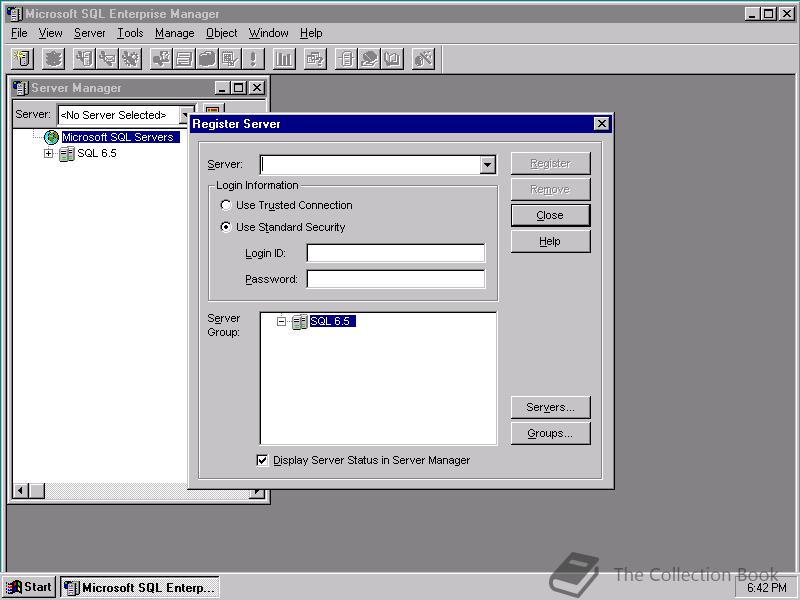Click the calendar scheduled tasks toolbar icon

[230, 59]
